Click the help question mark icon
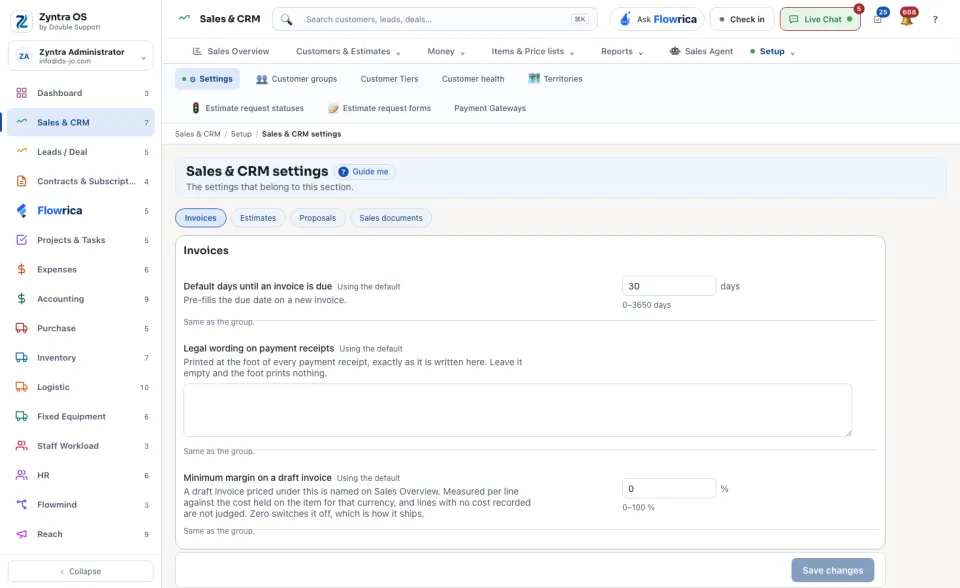Viewport: 960px width, 588px height. [x=935, y=20]
